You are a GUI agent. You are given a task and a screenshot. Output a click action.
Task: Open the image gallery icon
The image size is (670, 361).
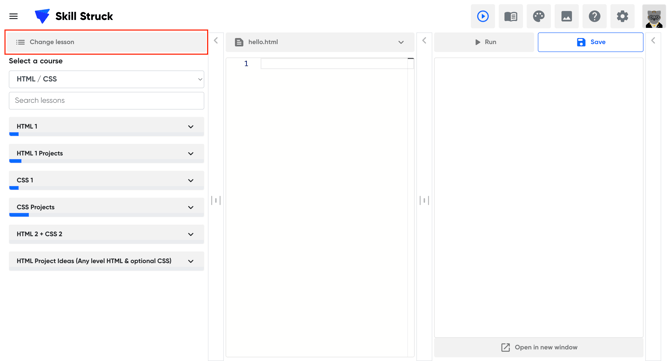tap(567, 16)
